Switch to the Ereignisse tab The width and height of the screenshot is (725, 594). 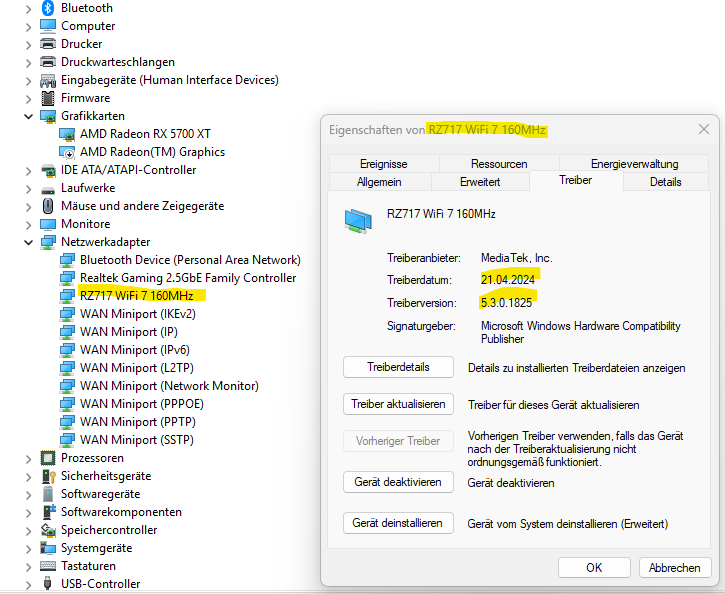[384, 164]
